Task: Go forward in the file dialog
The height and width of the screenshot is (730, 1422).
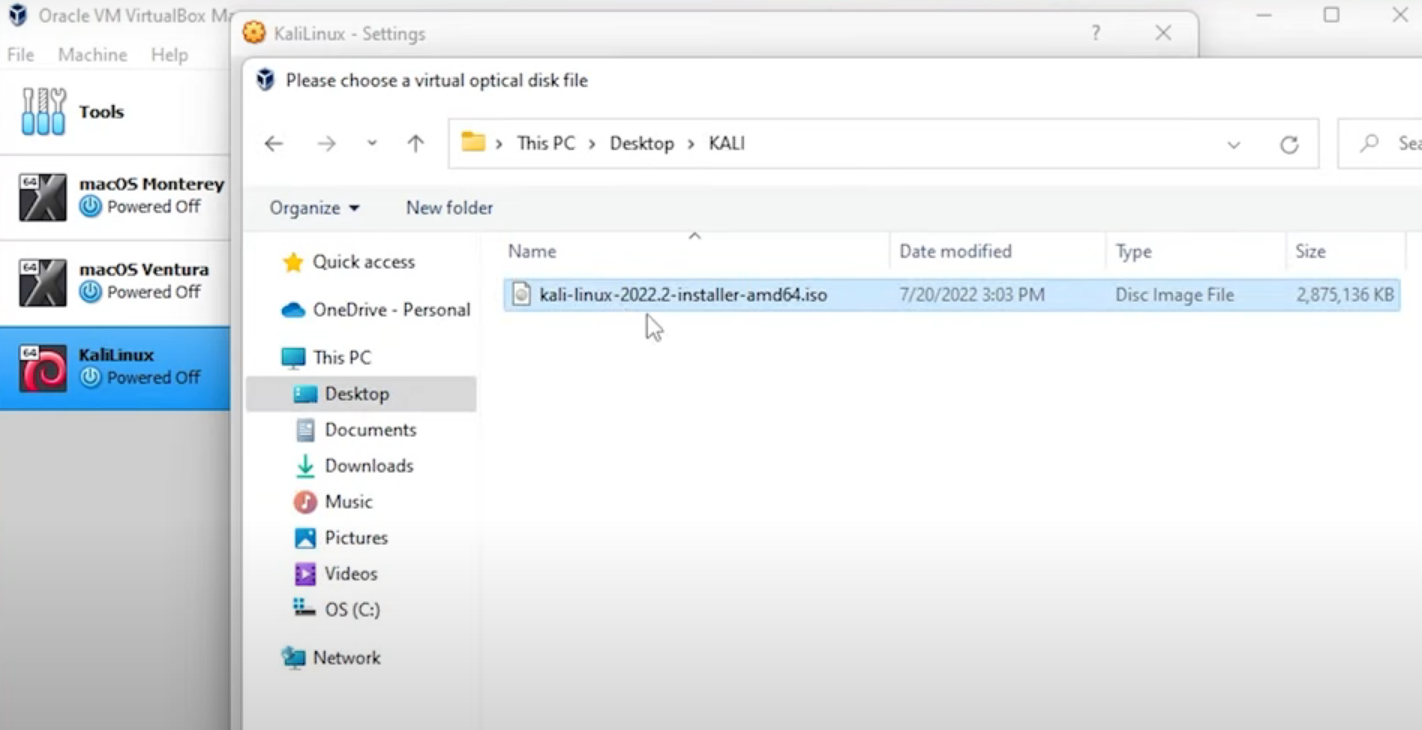Action: click(326, 144)
